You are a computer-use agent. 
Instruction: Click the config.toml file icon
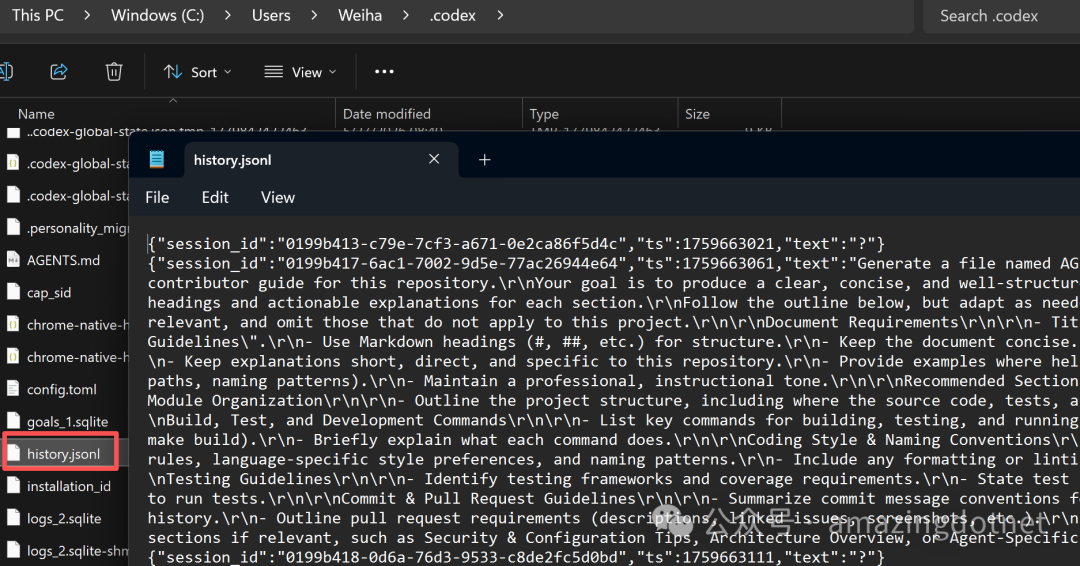click(x=12, y=389)
